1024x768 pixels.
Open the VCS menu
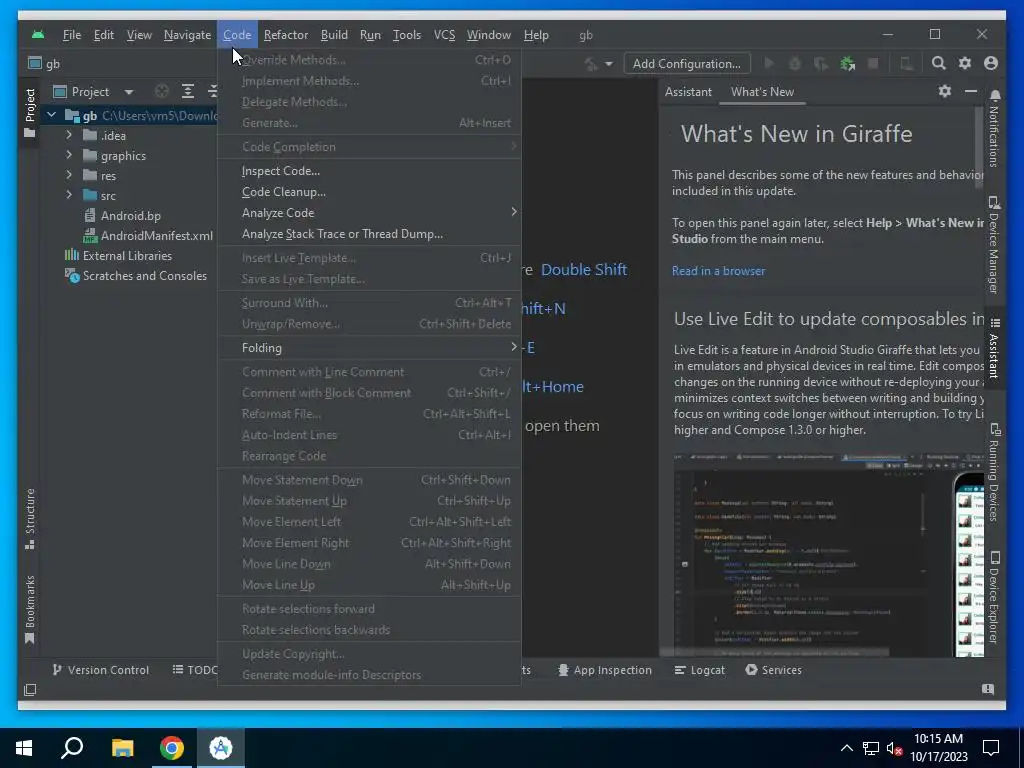pos(444,35)
